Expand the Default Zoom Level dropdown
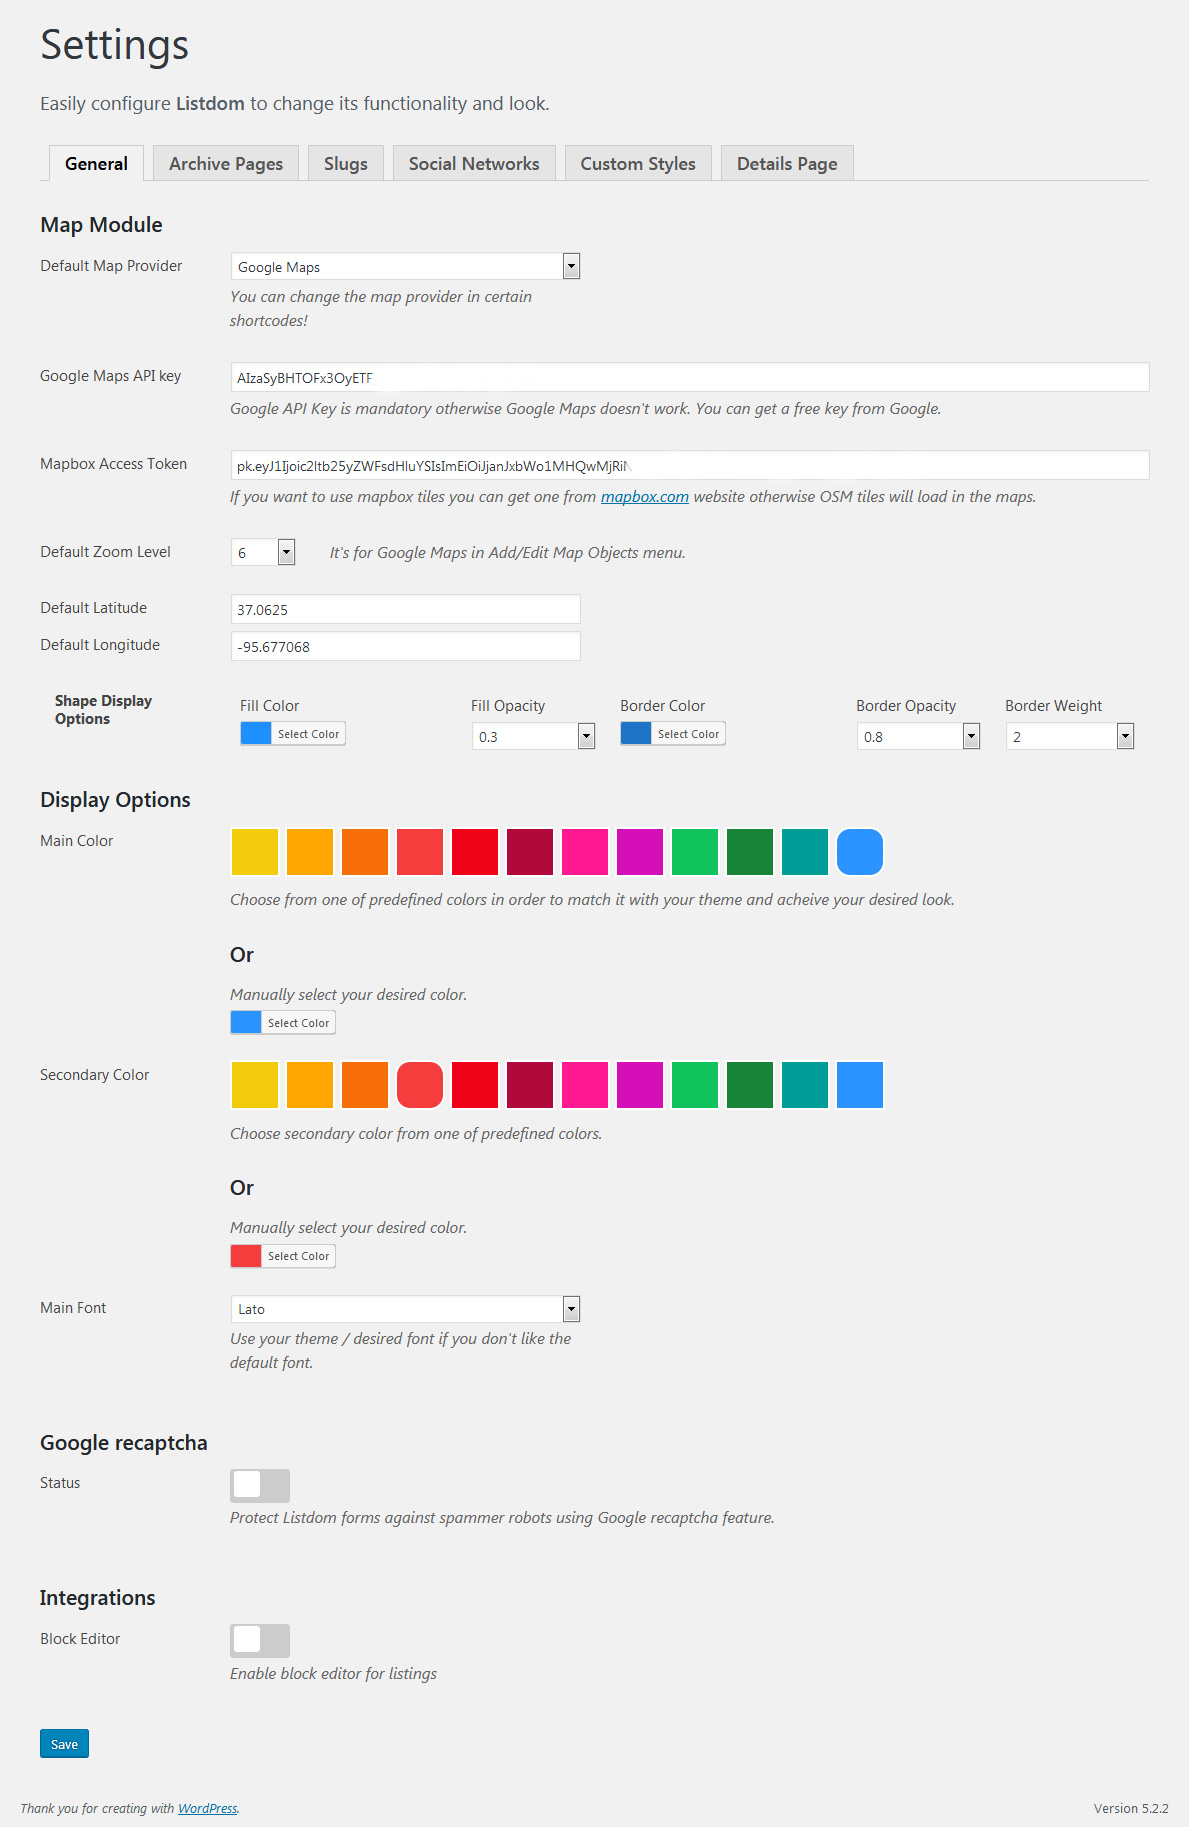Image resolution: width=1189 pixels, height=1827 pixels. [263, 553]
